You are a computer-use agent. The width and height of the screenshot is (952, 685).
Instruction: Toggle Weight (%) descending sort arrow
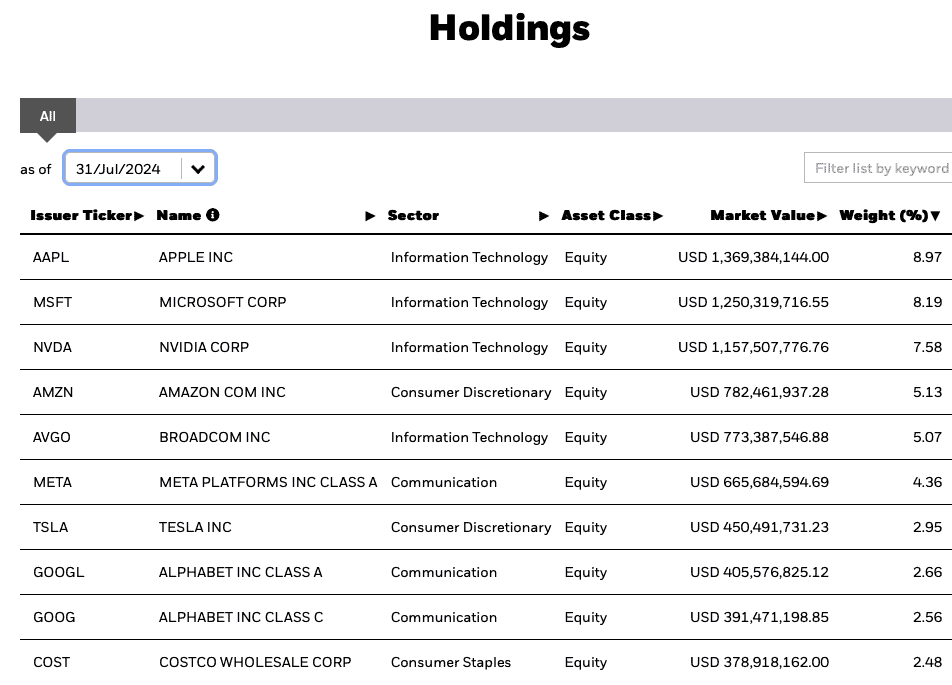pyautogui.click(x=935, y=216)
